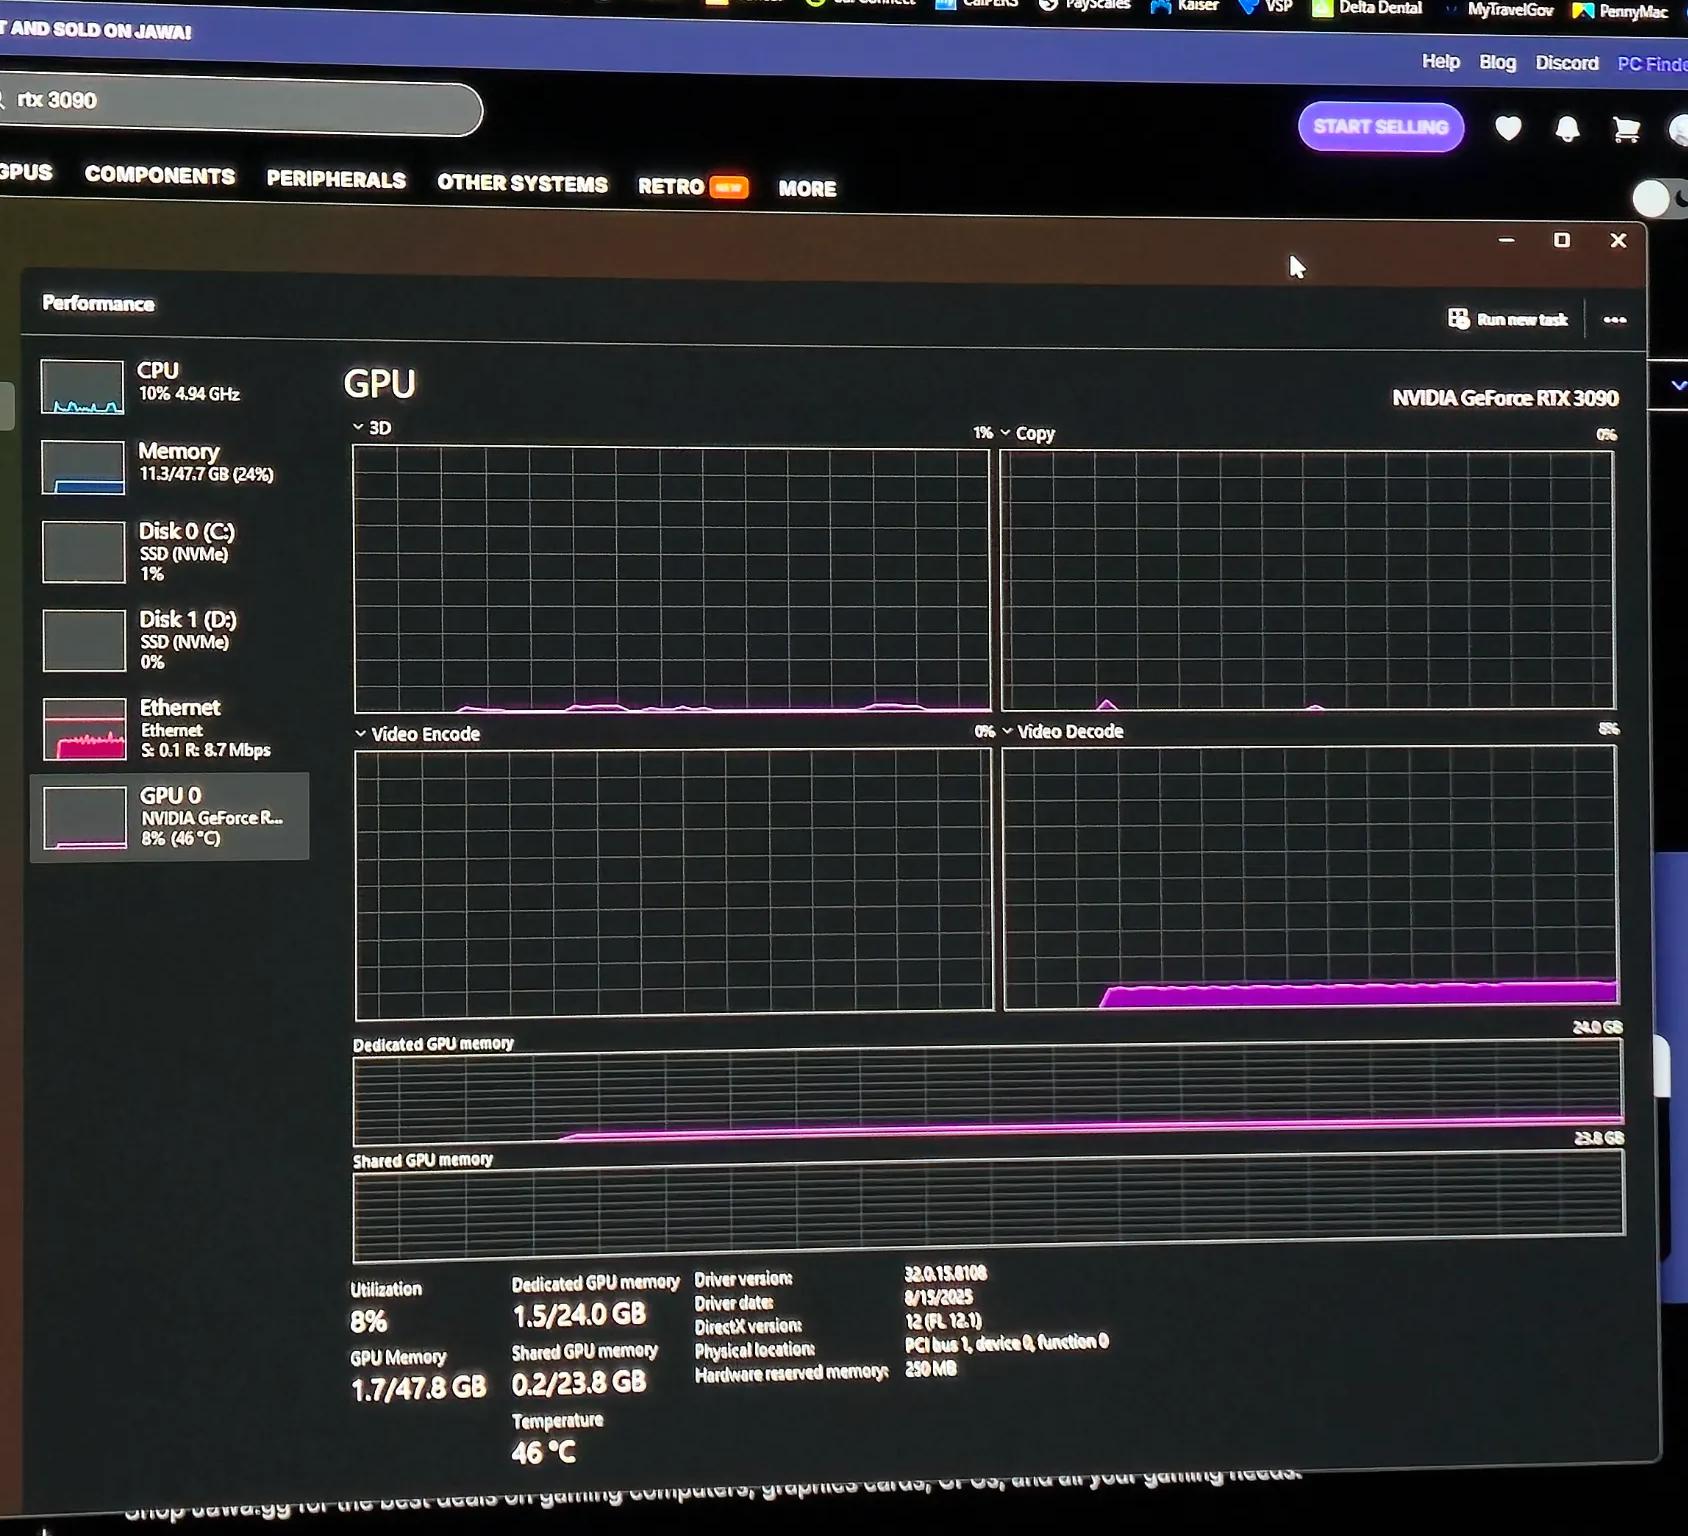Click the 46 °C temperature value
The image size is (1688, 1536).
[x=543, y=1452]
